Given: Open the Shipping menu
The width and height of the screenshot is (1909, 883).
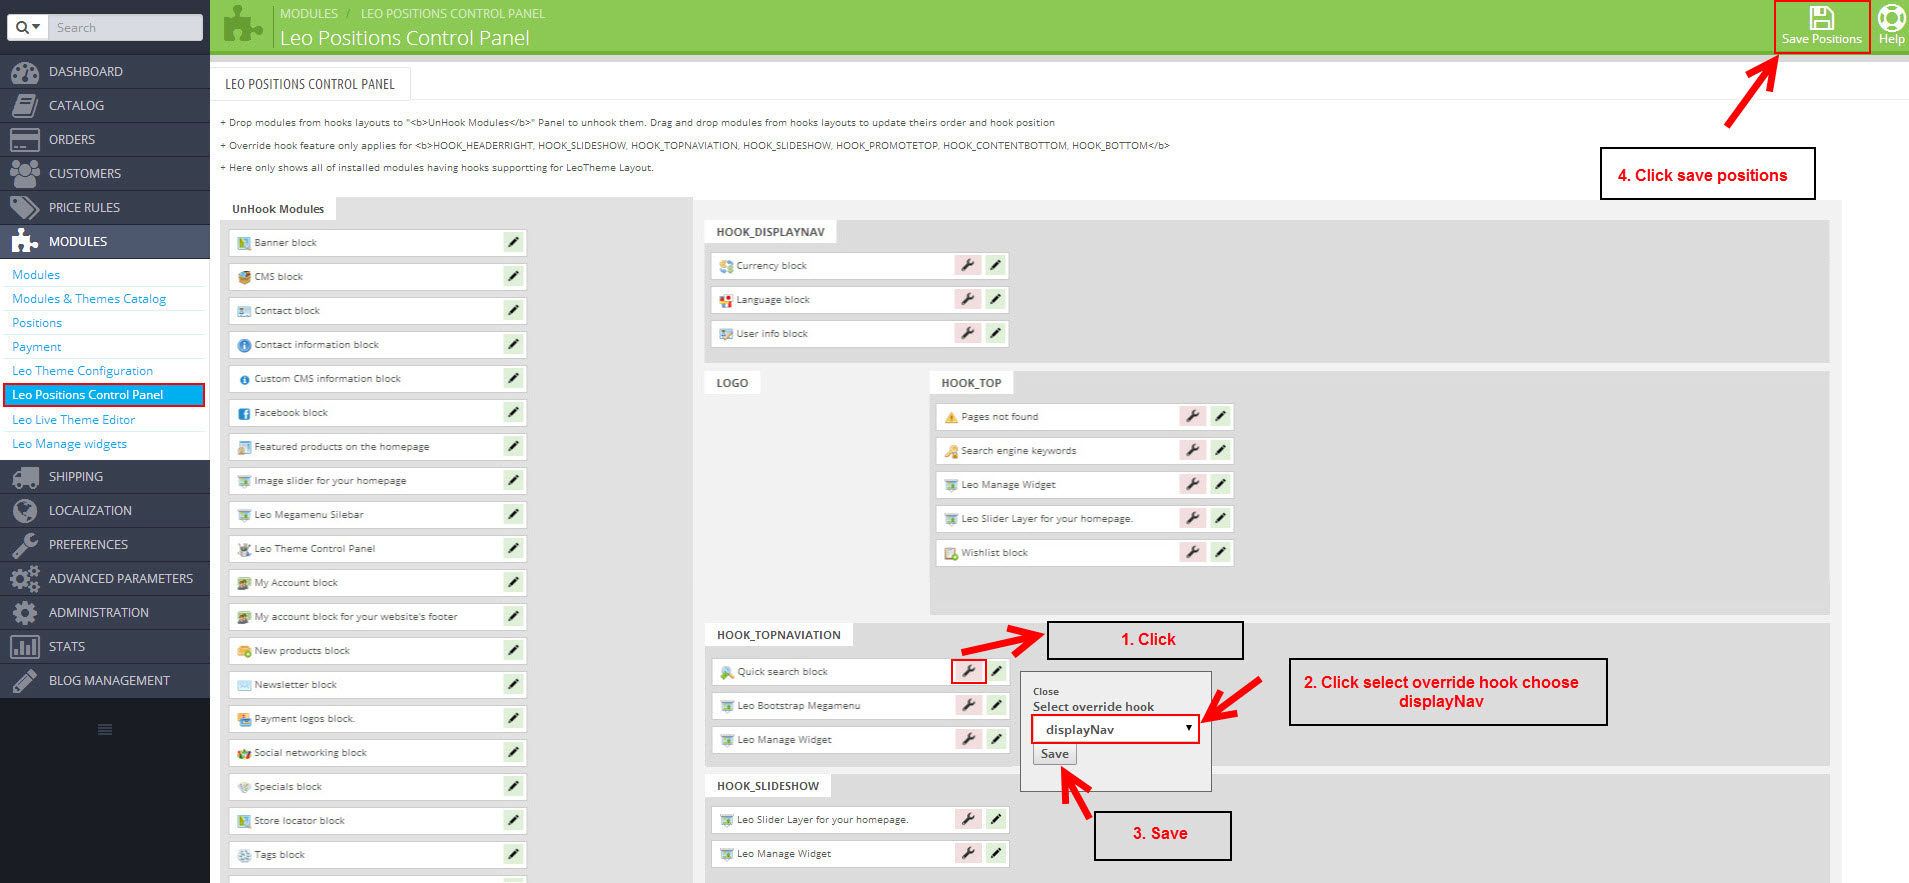Looking at the screenshot, I should 105,476.
